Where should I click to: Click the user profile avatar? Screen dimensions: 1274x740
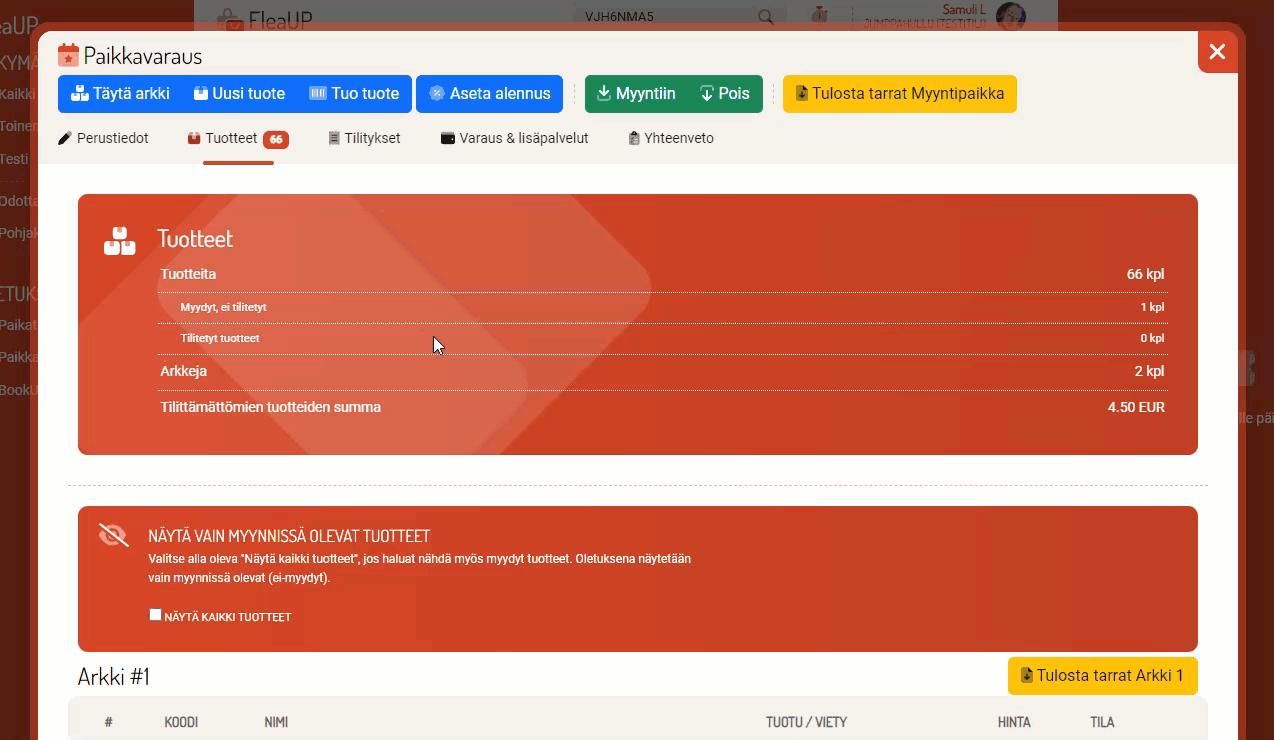tap(1010, 15)
